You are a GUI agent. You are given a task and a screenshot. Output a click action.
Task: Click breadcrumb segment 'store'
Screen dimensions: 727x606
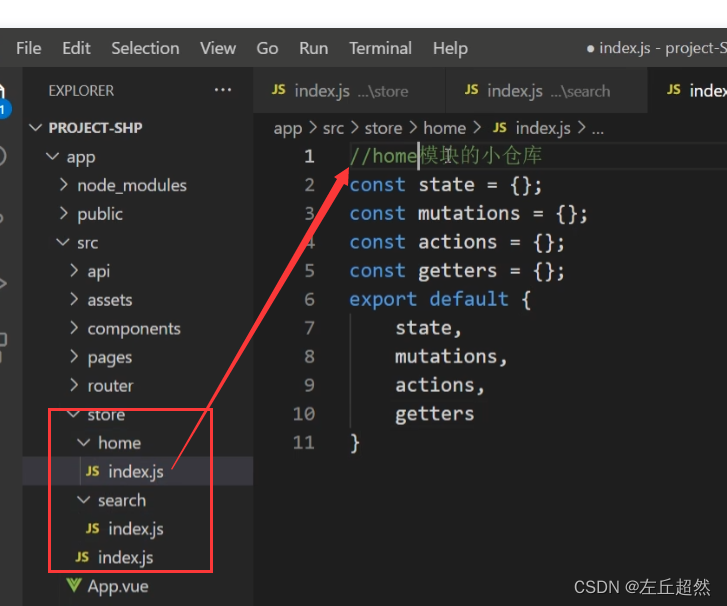[383, 128]
